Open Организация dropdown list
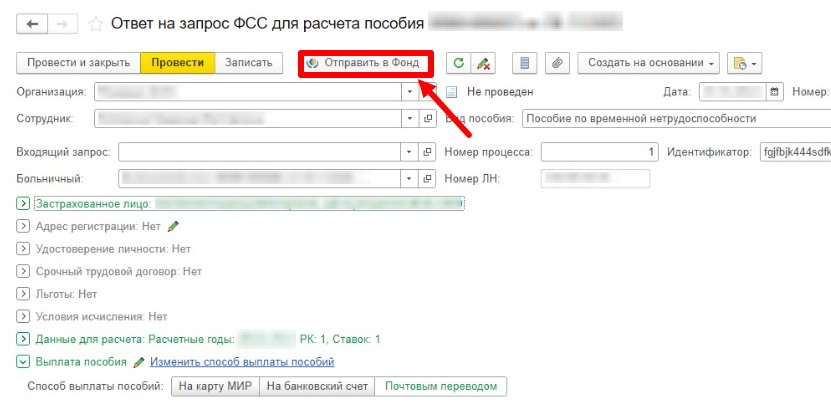The width and height of the screenshot is (831, 404). click(410, 92)
